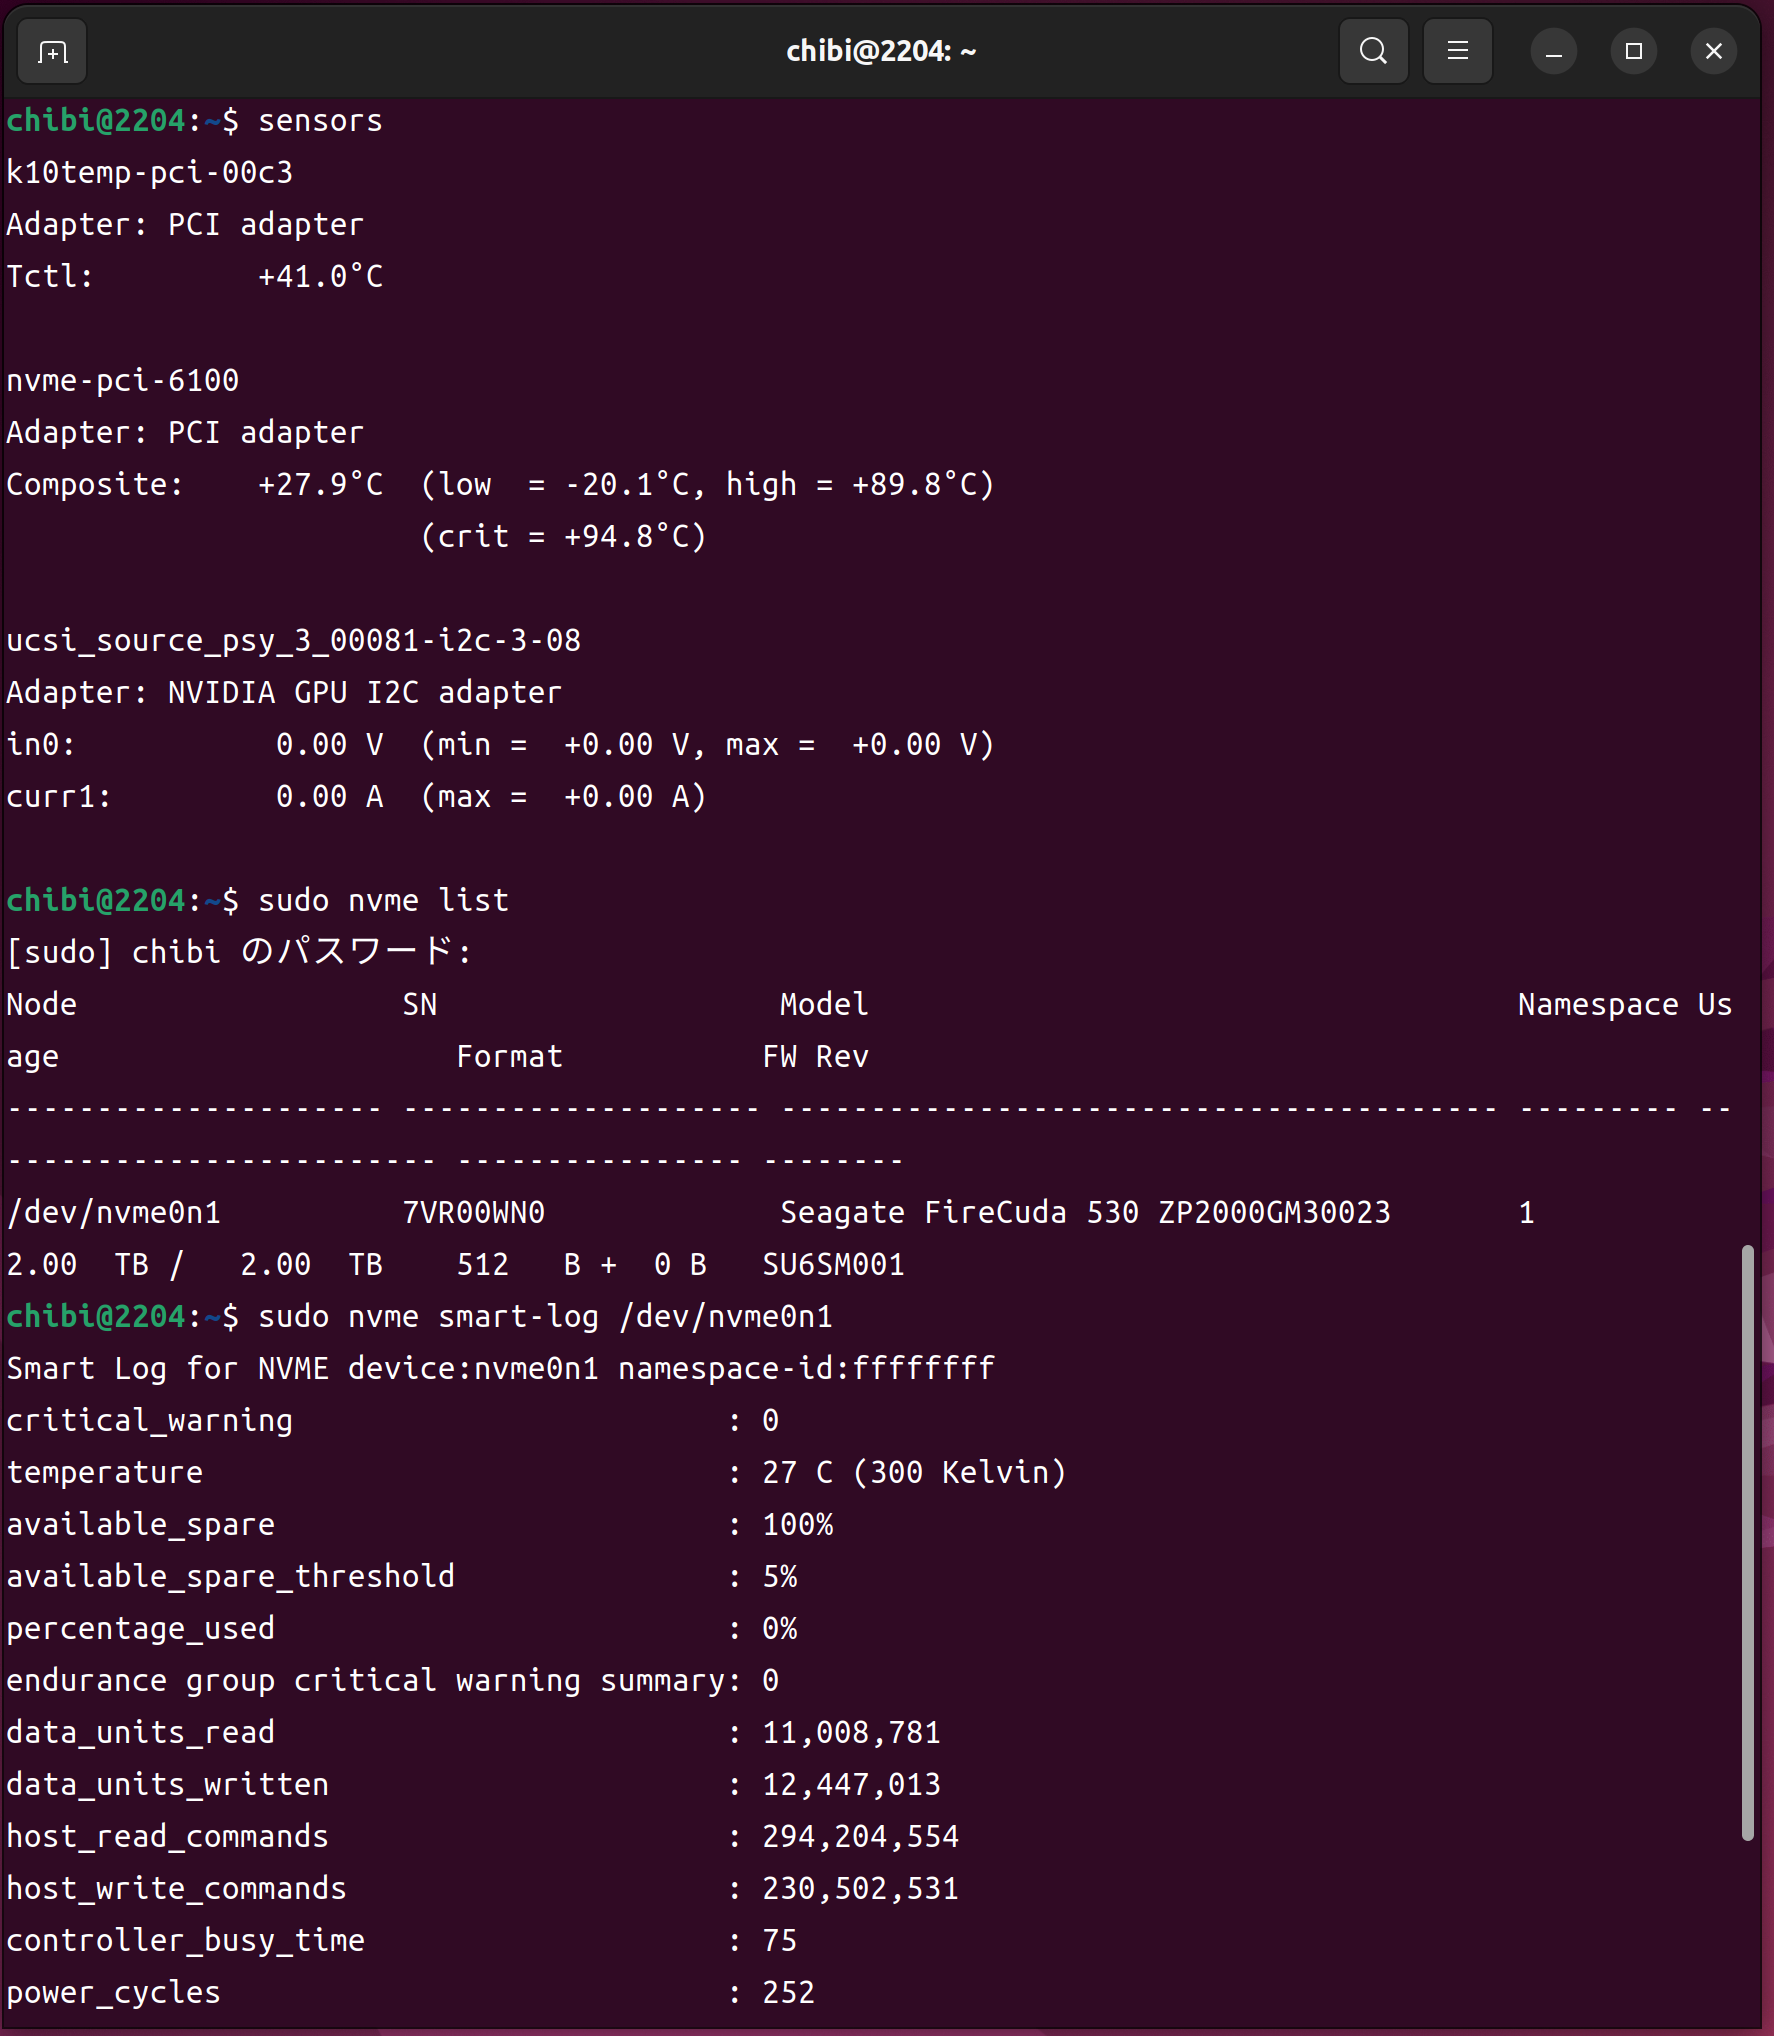Close the terminal window
Image resolution: width=1774 pixels, height=2036 pixels.
pyautogui.click(x=1713, y=51)
